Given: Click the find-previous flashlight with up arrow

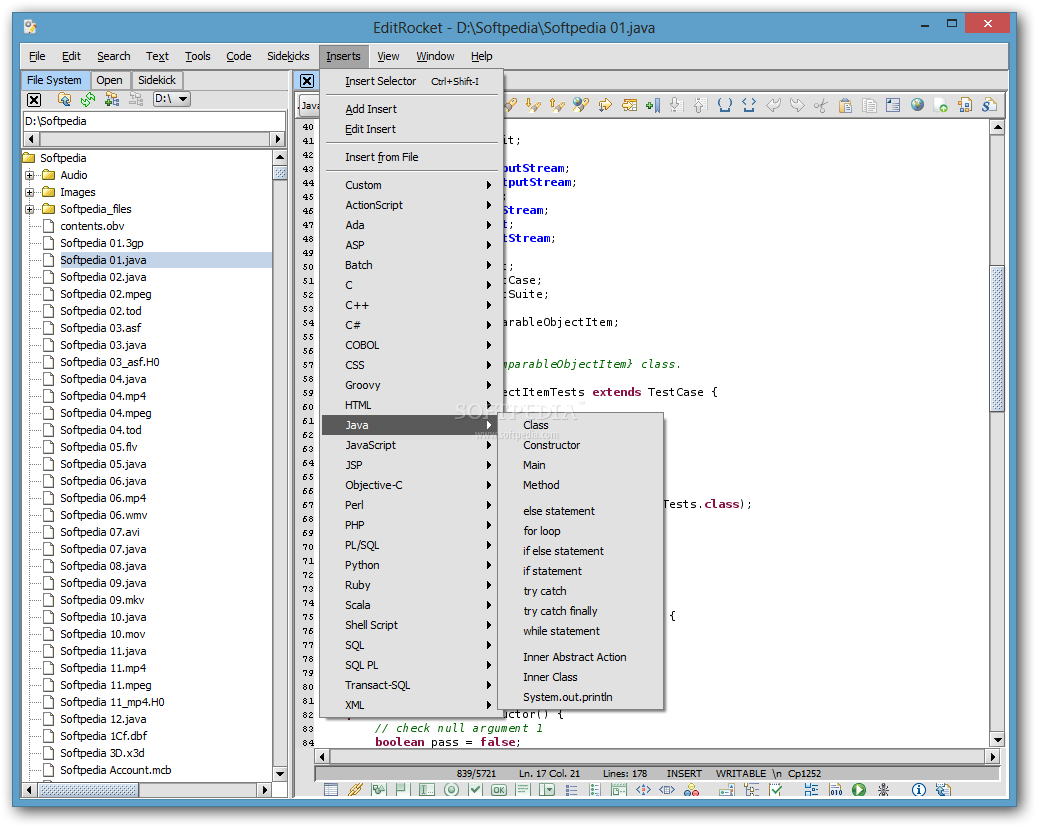Looking at the screenshot, I should [557, 105].
